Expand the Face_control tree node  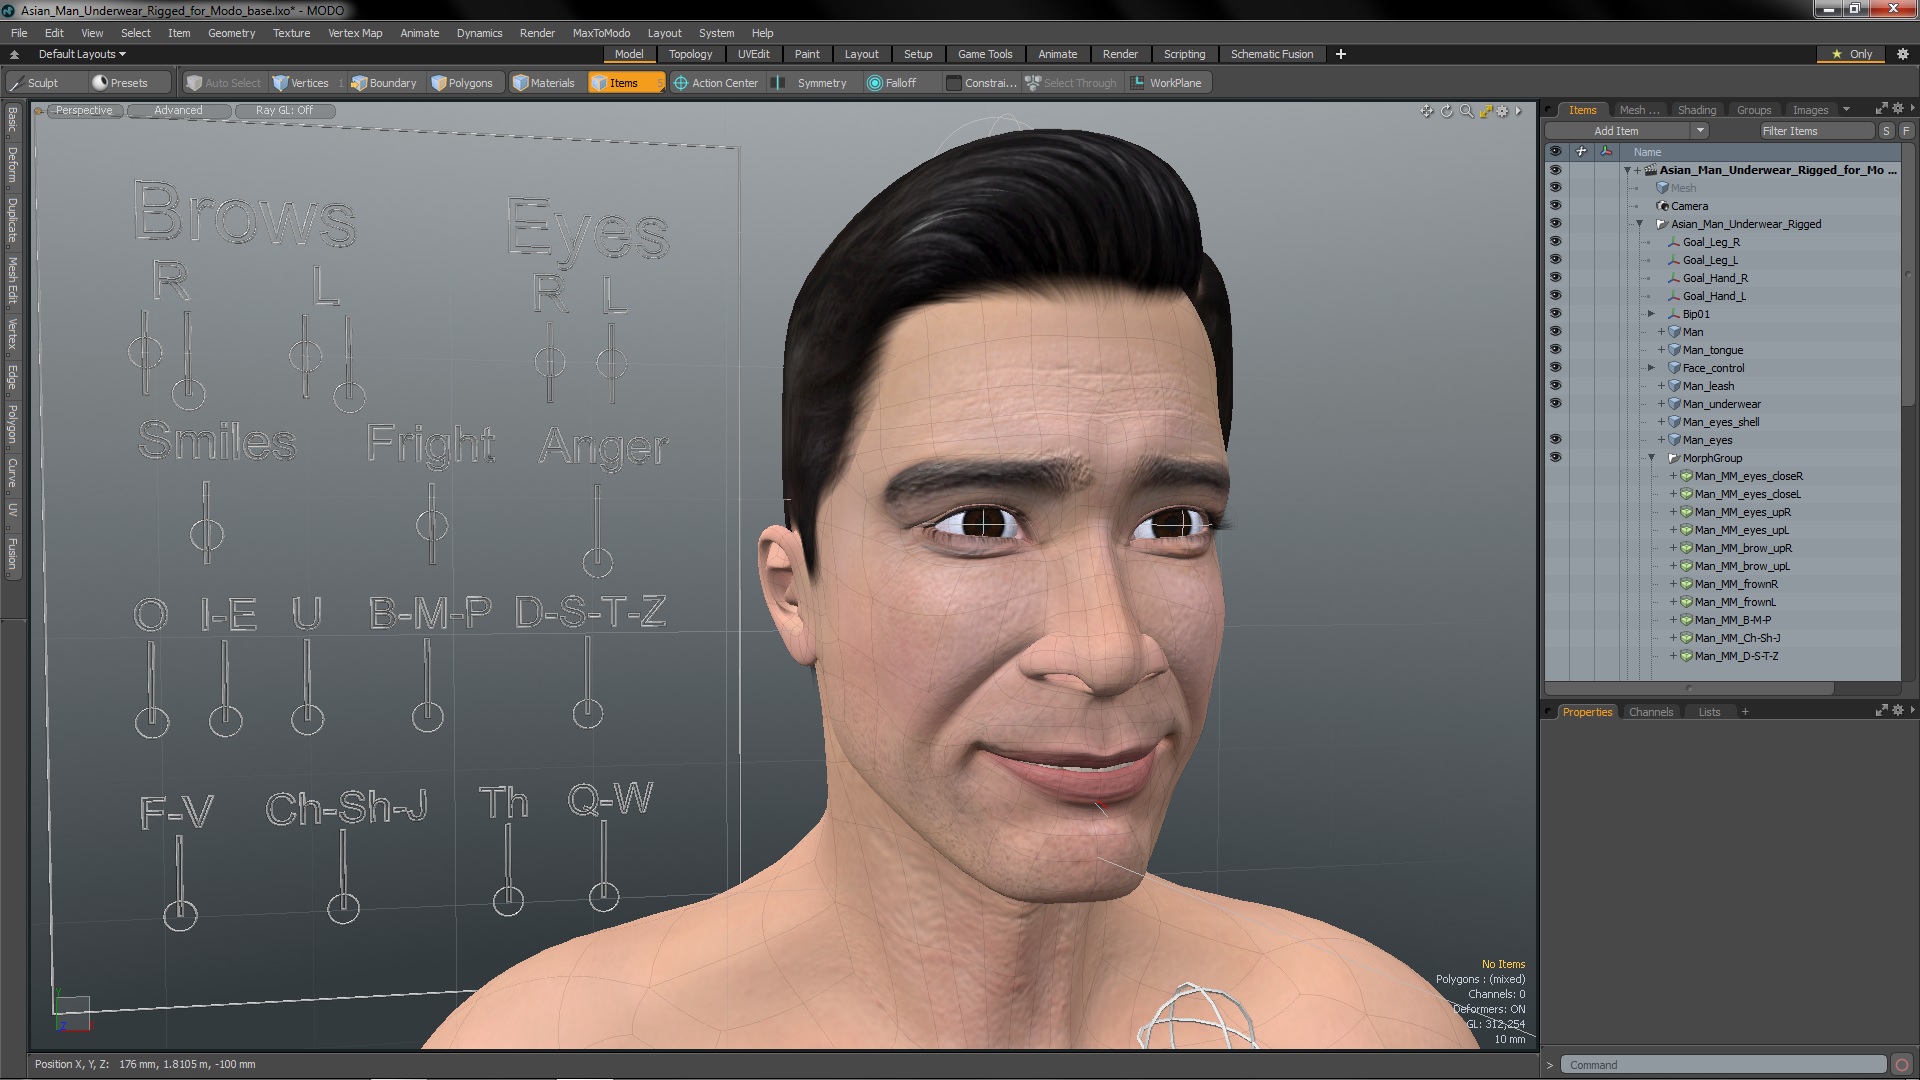pyautogui.click(x=1651, y=368)
